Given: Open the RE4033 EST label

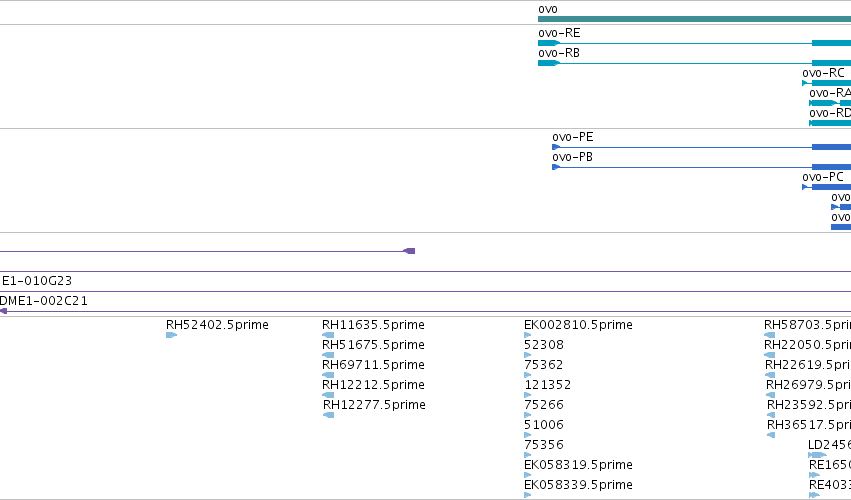Looking at the screenshot, I should point(830,485).
